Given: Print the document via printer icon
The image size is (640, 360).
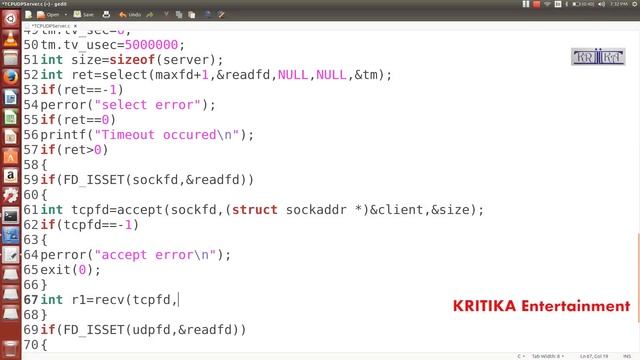Looking at the screenshot, I should point(106,15).
